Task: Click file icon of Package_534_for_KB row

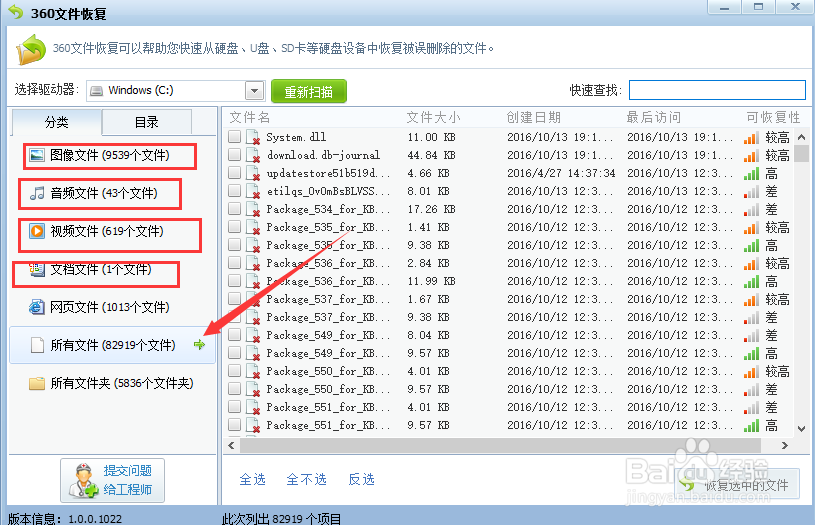Action: point(253,209)
